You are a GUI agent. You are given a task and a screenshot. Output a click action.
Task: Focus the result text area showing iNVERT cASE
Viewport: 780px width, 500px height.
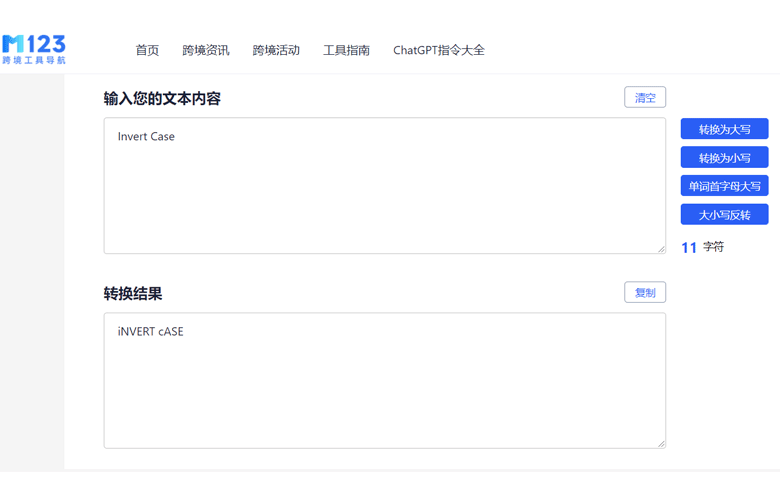[385, 381]
